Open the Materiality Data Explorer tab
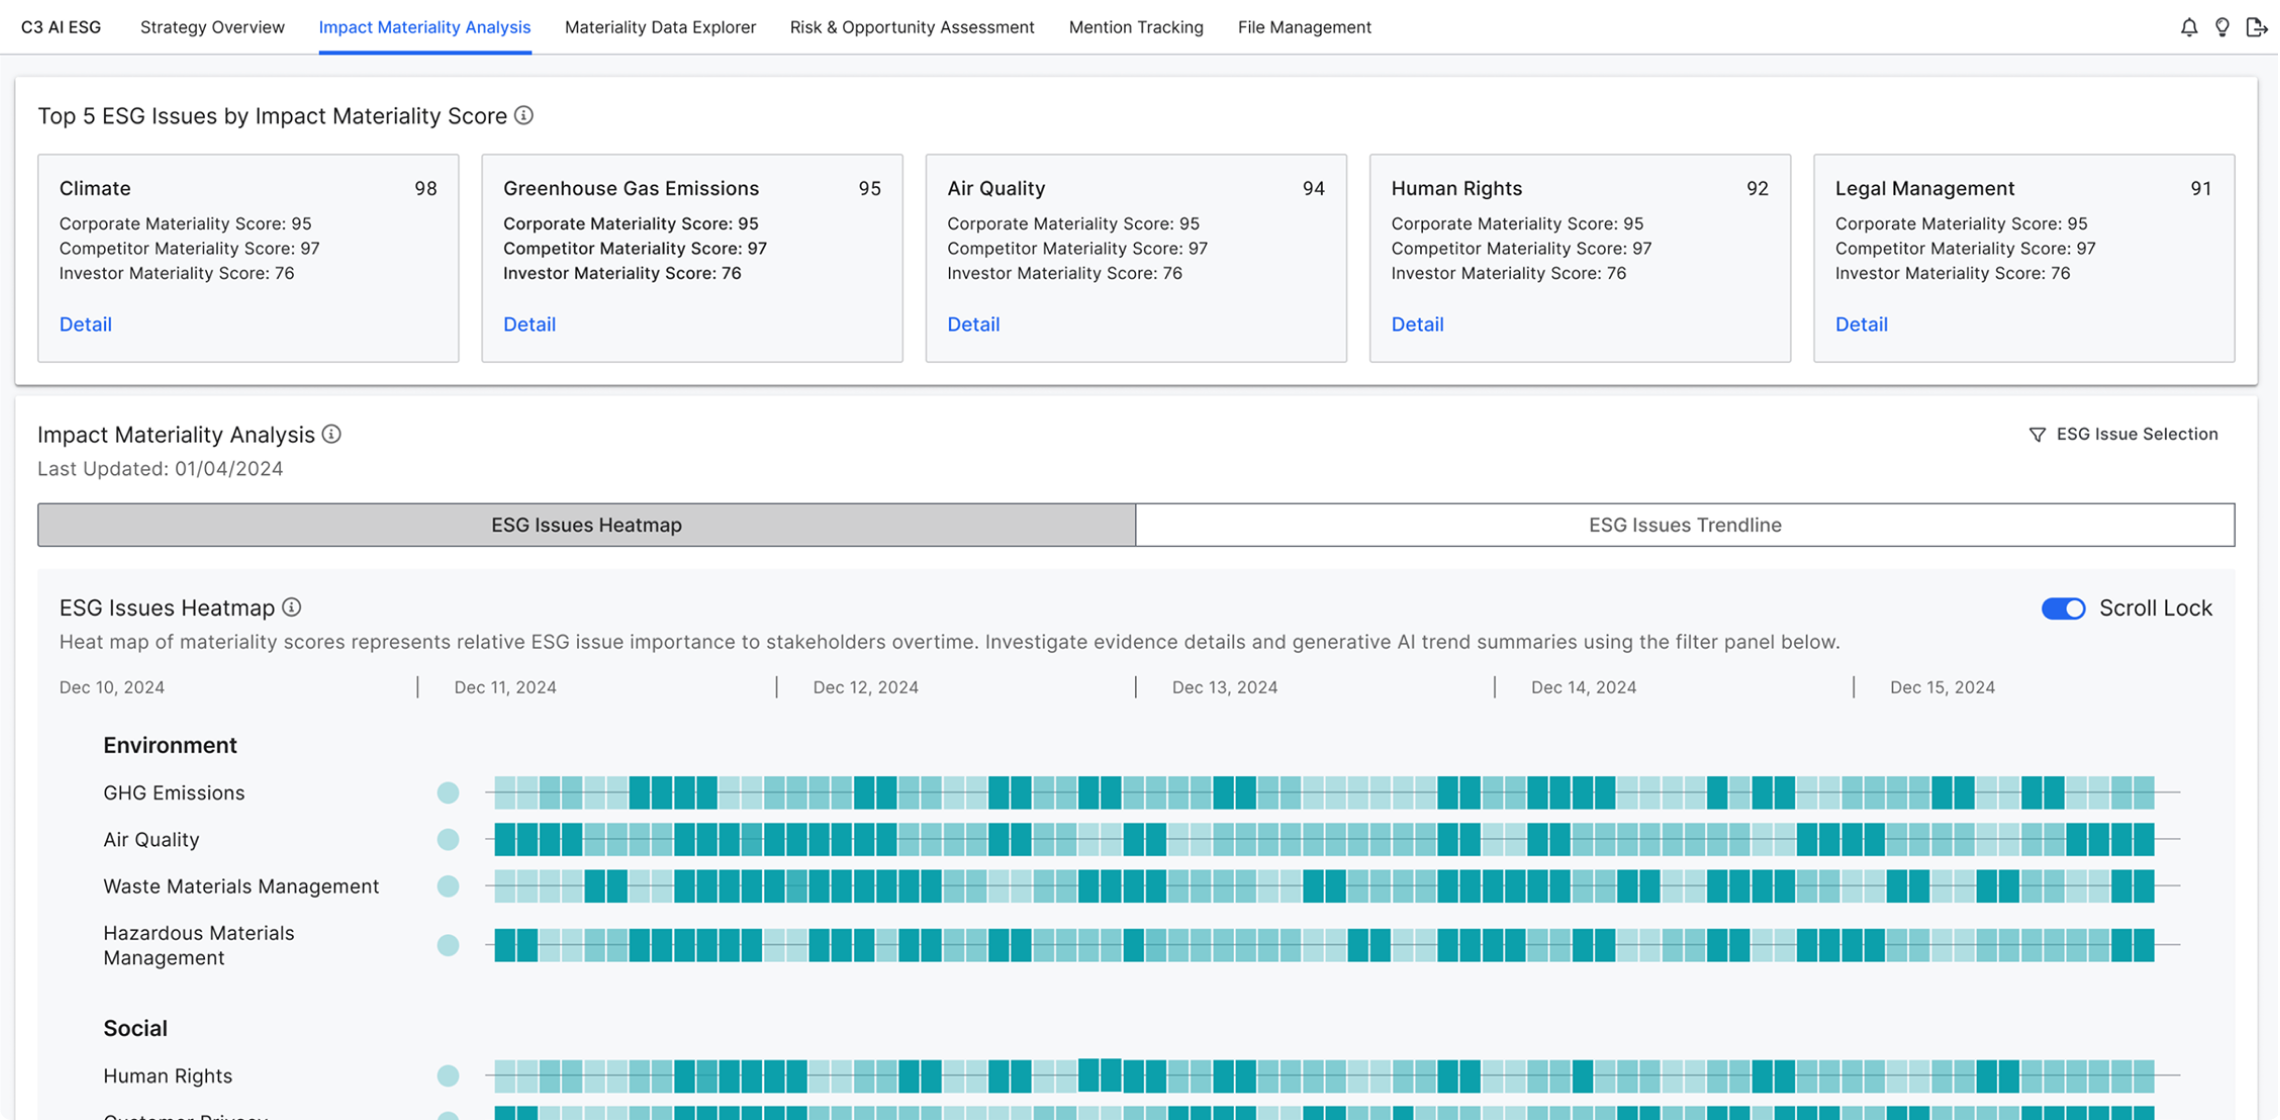 click(x=660, y=27)
